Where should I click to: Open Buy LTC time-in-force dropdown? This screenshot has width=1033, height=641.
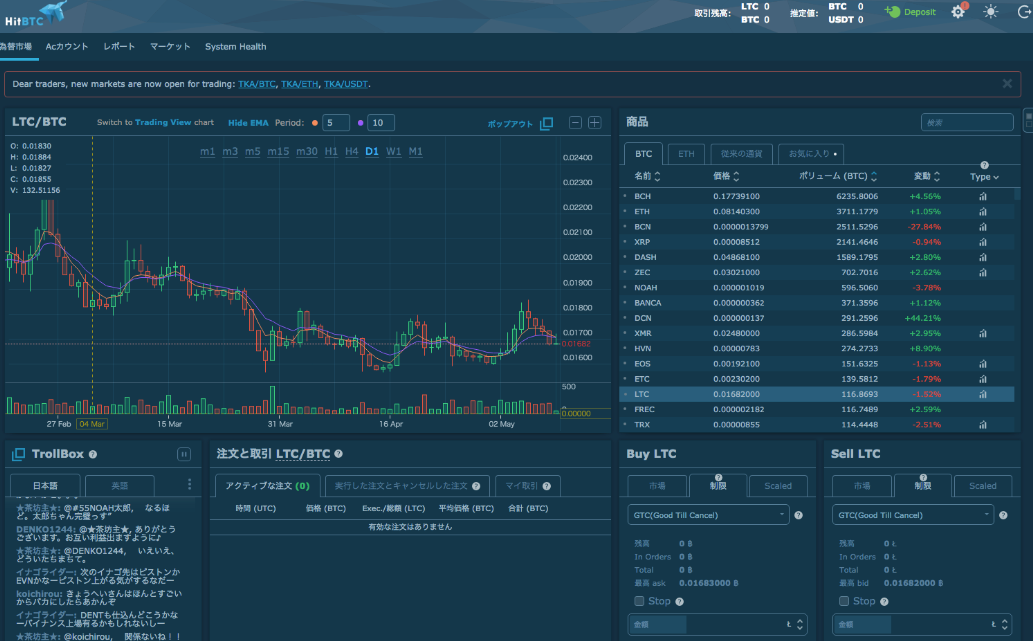pyautogui.click(x=708, y=515)
